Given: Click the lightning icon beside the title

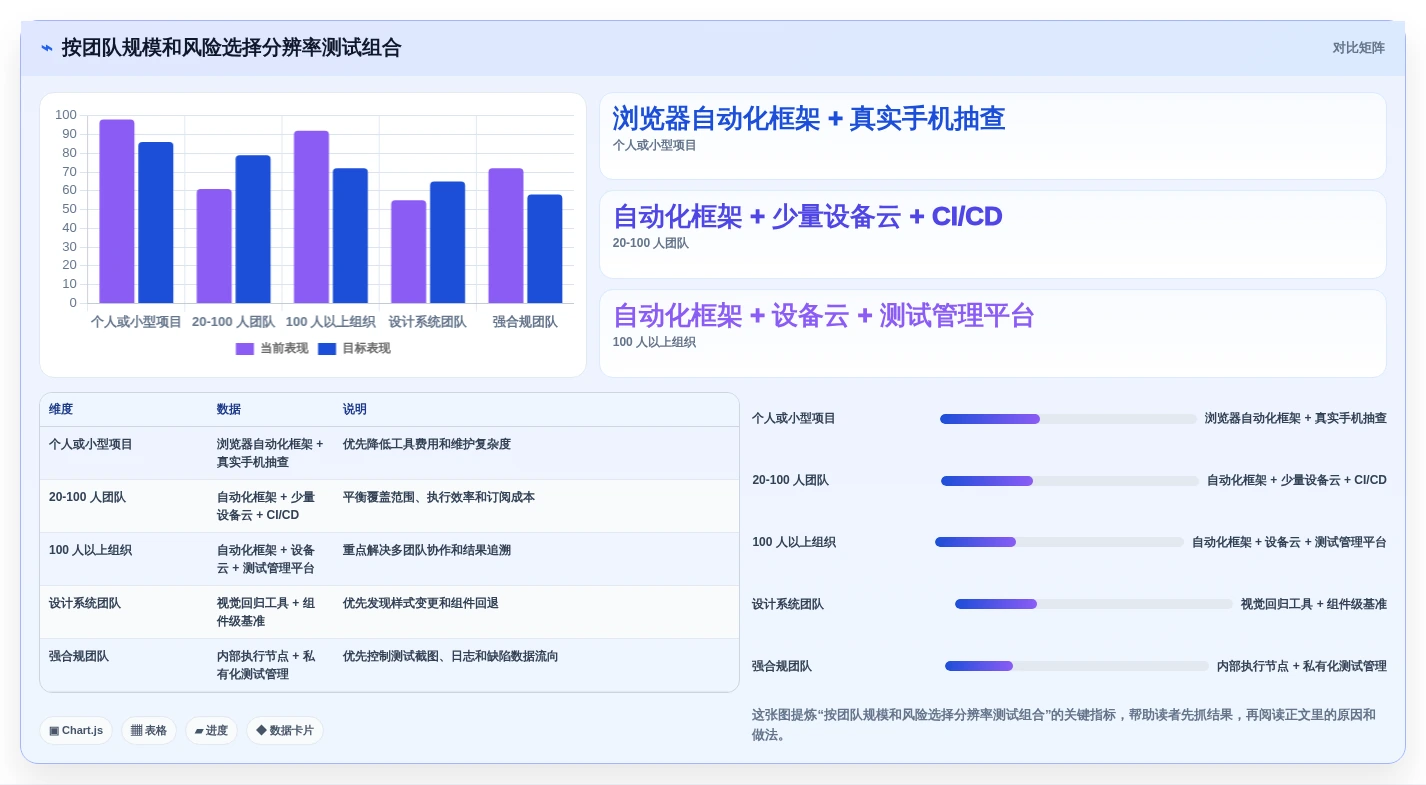Looking at the screenshot, I should (47, 48).
